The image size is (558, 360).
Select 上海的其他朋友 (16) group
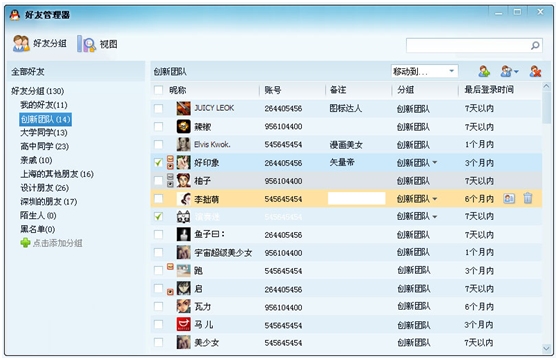[x=57, y=174]
